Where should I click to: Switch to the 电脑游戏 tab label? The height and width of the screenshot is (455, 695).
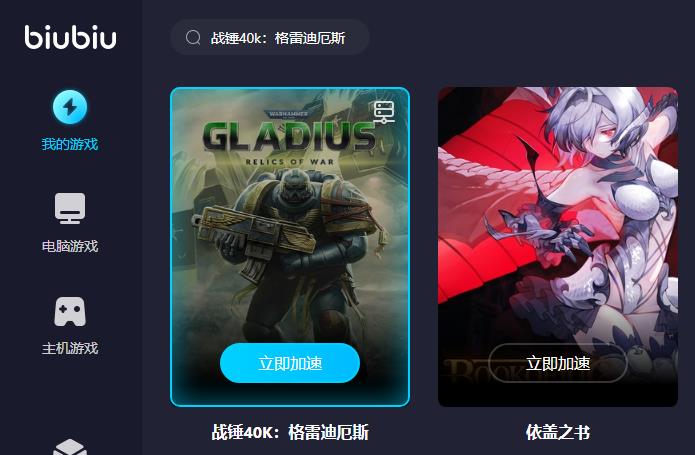(x=70, y=246)
